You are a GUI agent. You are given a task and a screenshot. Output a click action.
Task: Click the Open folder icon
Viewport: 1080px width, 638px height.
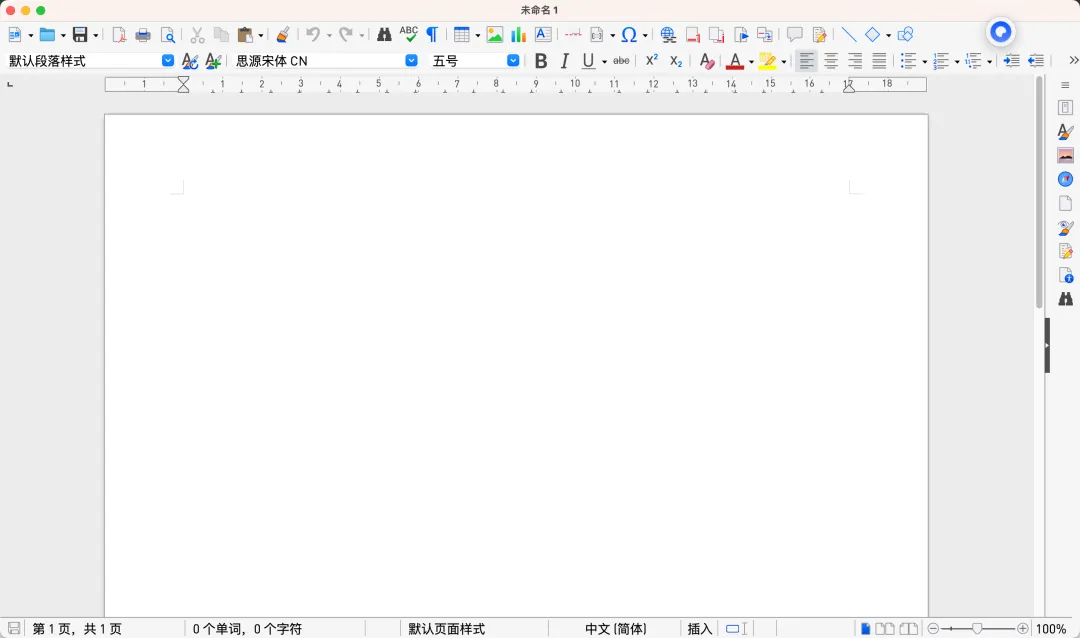(47, 34)
